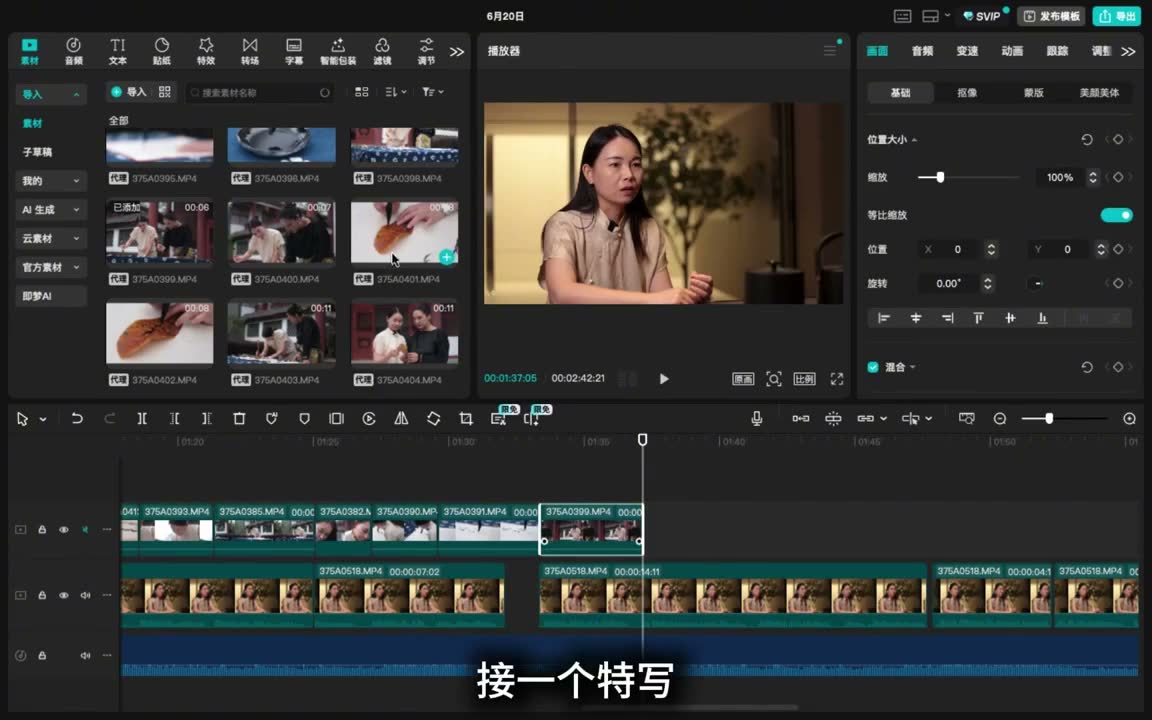Click the player focus scan icon

coord(774,379)
